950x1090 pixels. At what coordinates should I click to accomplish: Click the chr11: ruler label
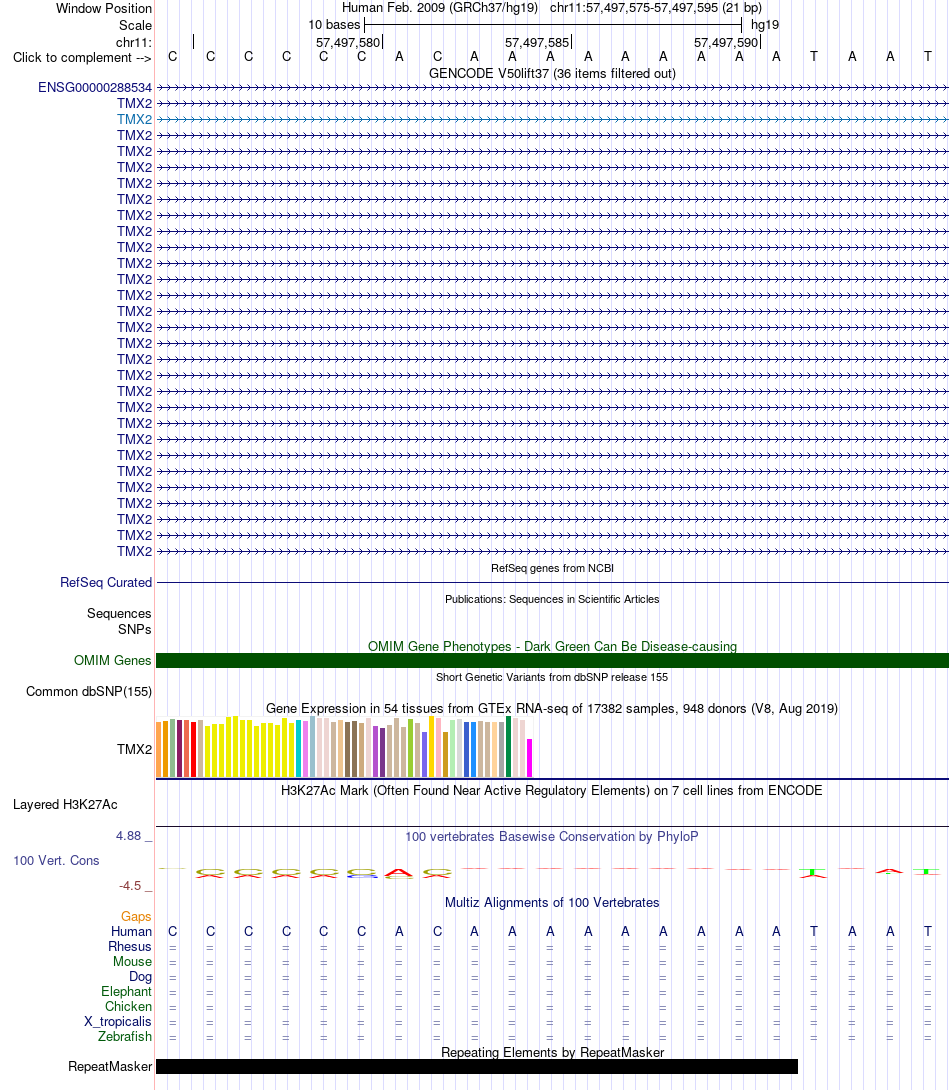[134, 42]
